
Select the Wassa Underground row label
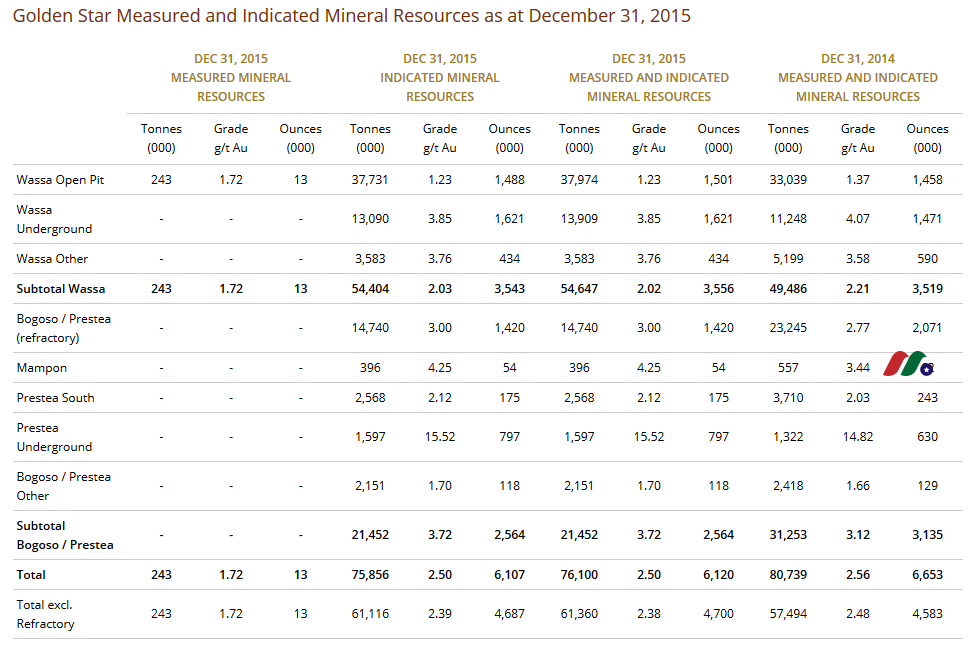pyautogui.click(x=54, y=219)
